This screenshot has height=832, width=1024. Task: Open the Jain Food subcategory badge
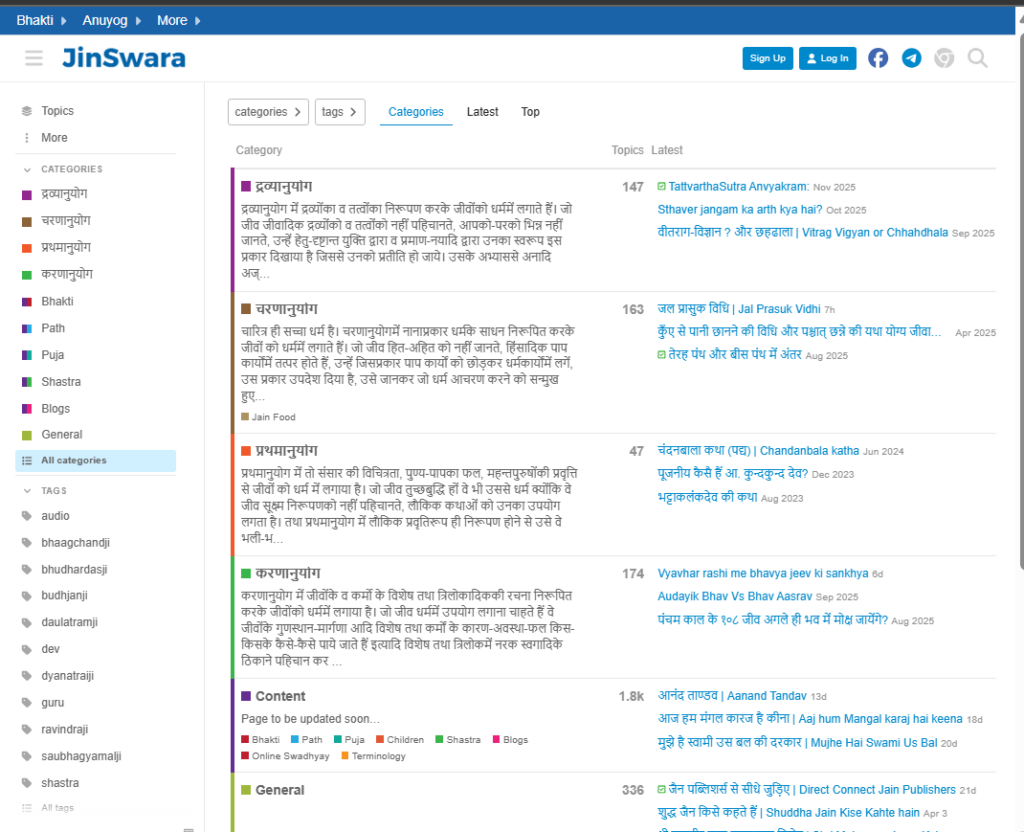268,417
